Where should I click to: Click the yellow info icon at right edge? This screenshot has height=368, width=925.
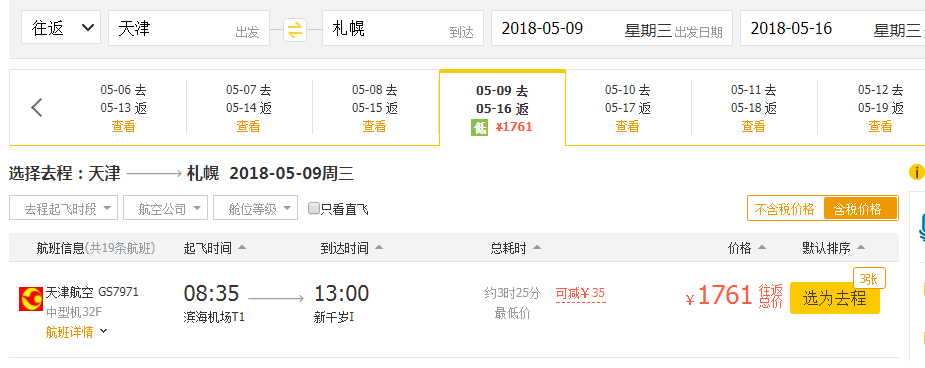click(x=916, y=172)
